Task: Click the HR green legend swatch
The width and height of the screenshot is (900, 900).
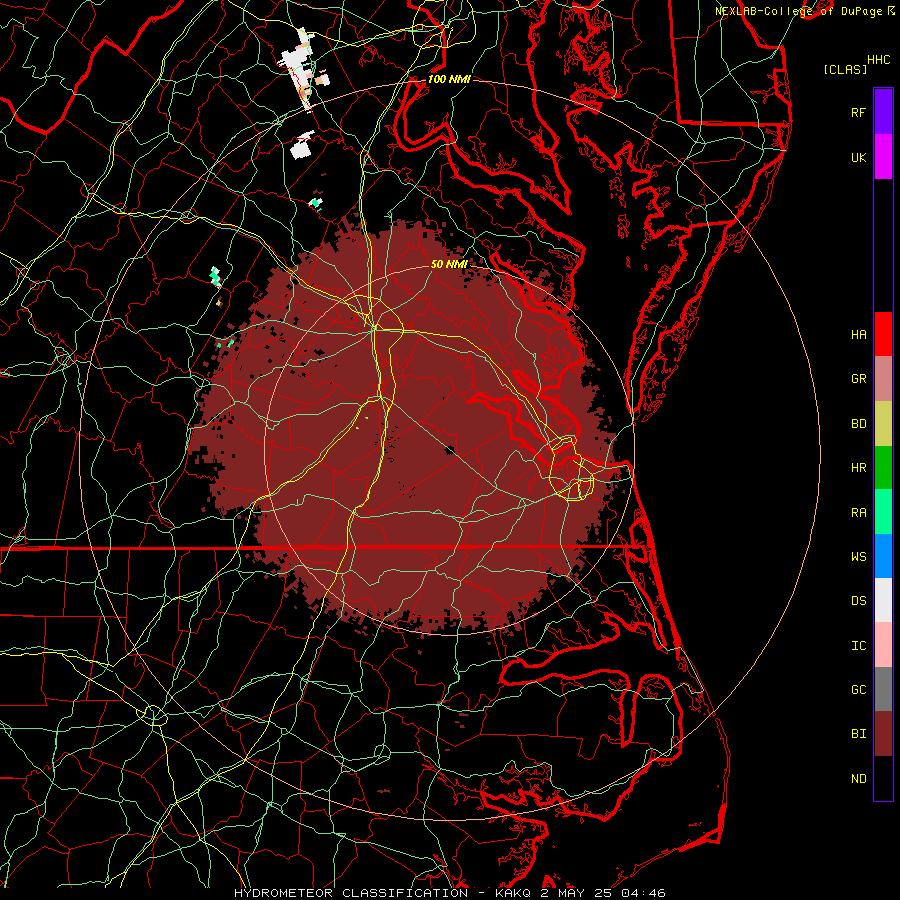Action: (883, 468)
